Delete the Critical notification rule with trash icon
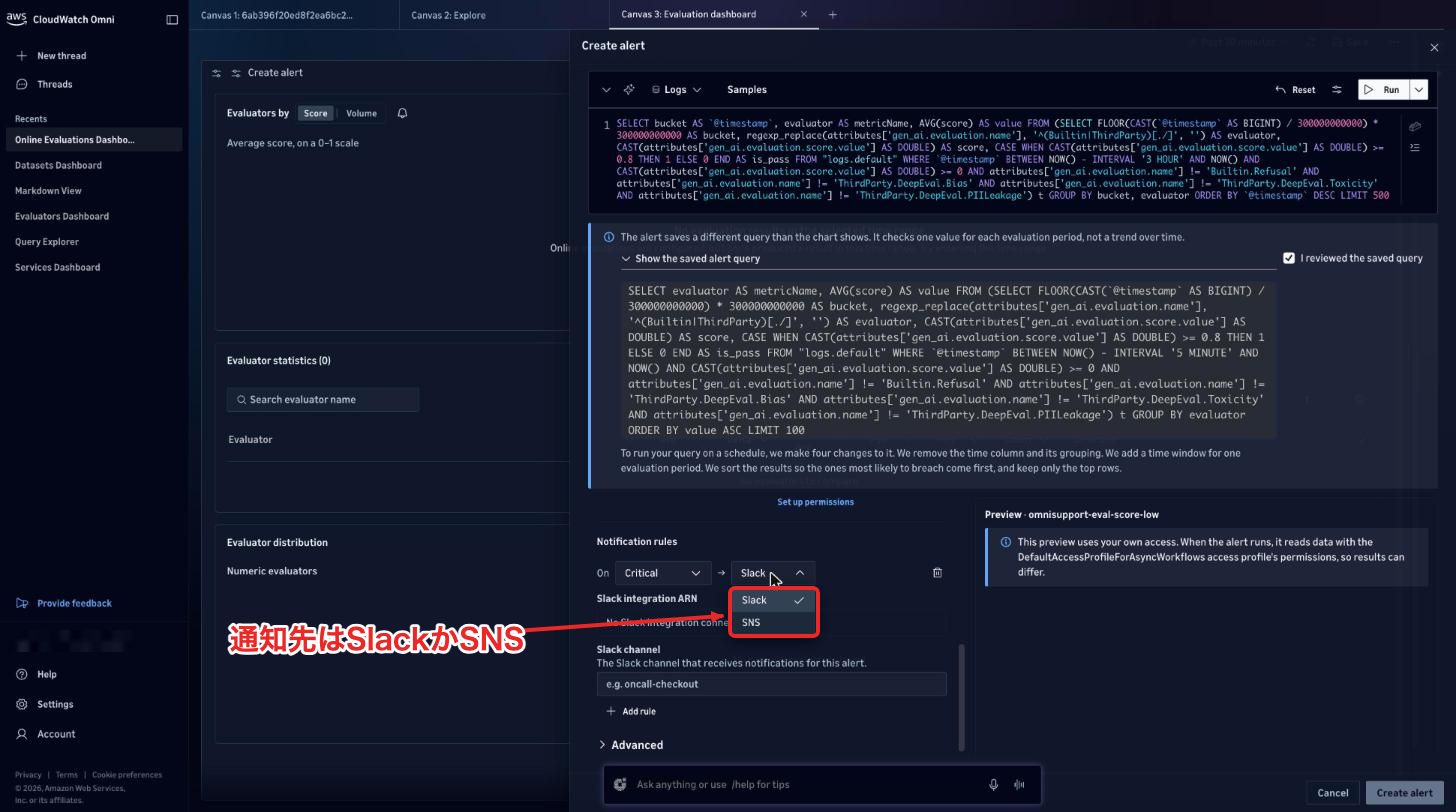This screenshot has height=812, width=1456. [x=937, y=573]
